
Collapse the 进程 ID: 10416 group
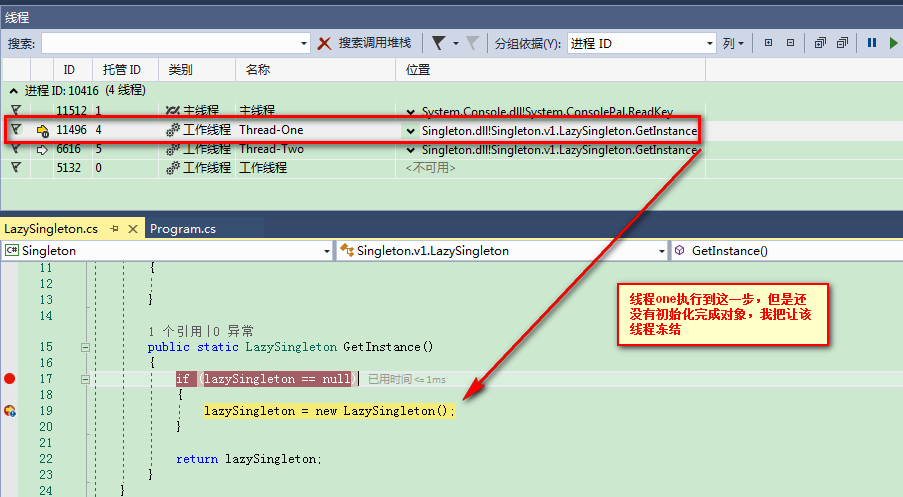[x=14, y=91]
